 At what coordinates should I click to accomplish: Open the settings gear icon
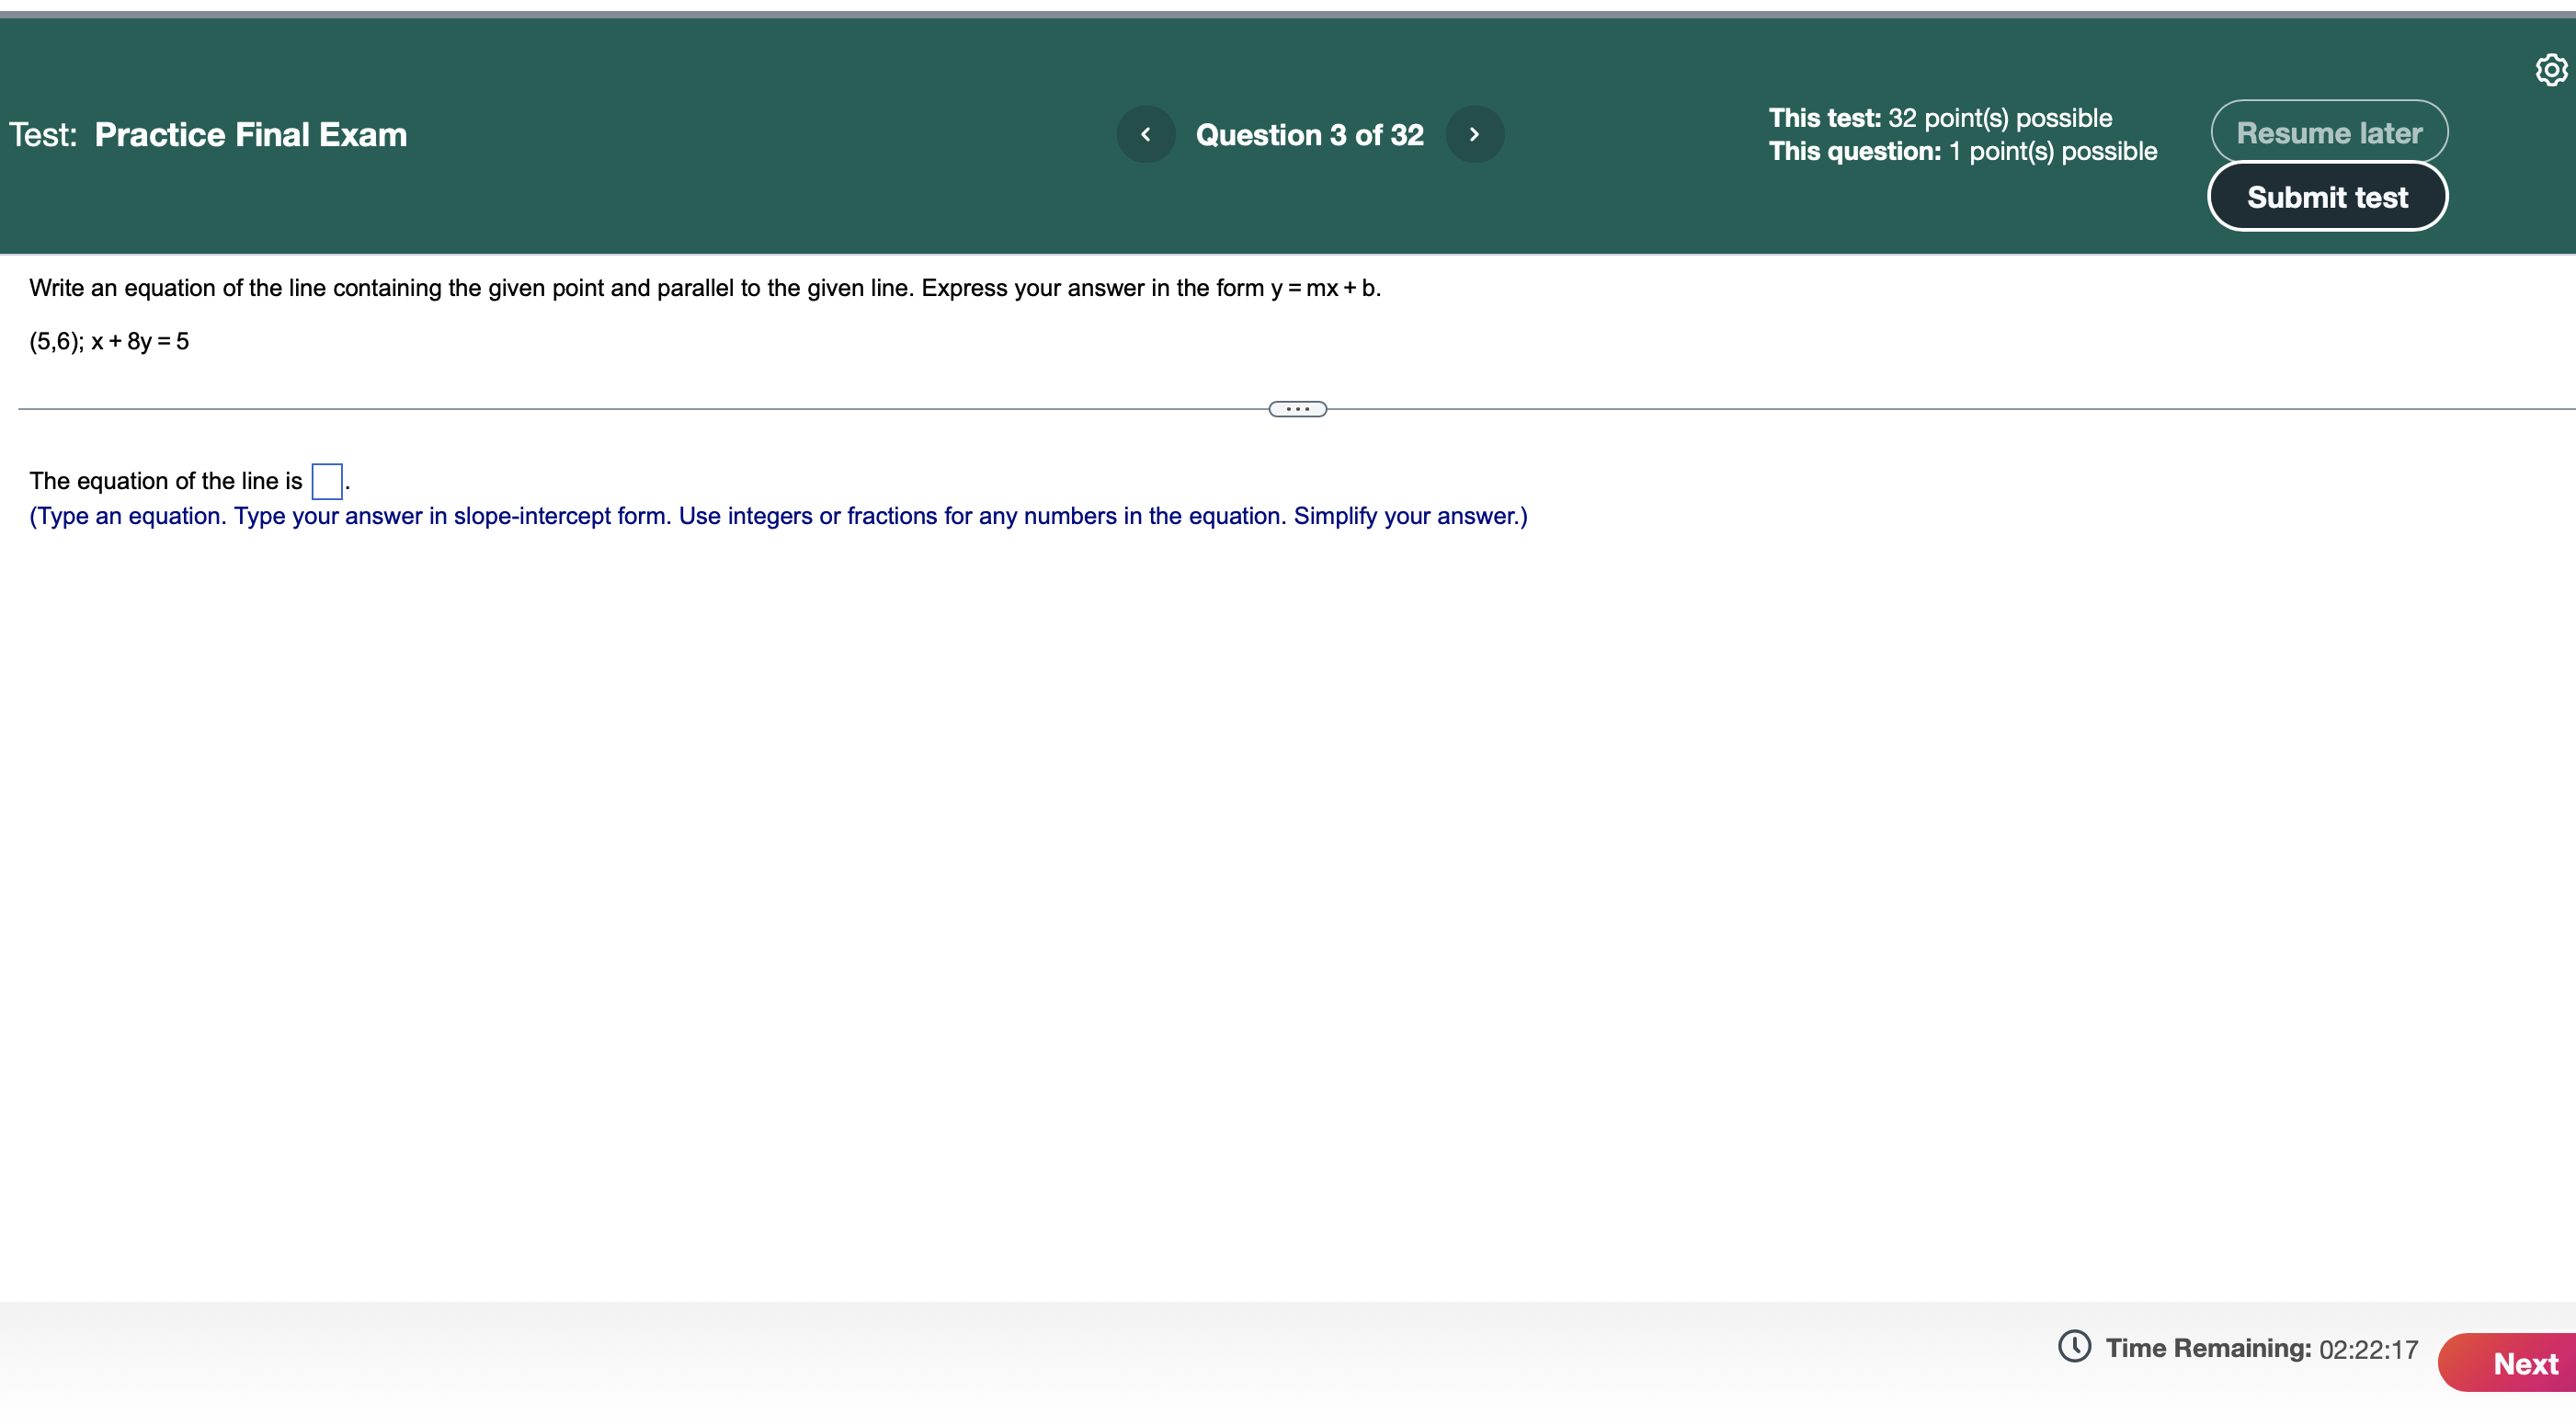pyautogui.click(x=2550, y=70)
